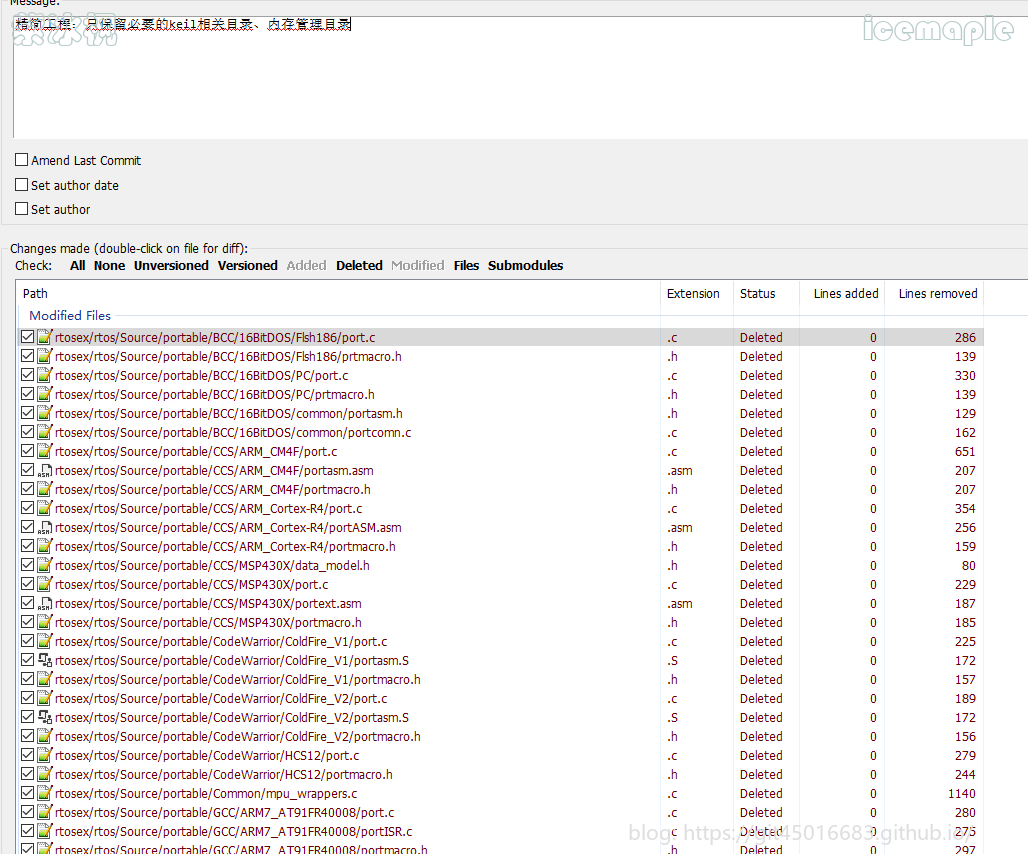
Task: Sort by Path column header
Action: 338,294
